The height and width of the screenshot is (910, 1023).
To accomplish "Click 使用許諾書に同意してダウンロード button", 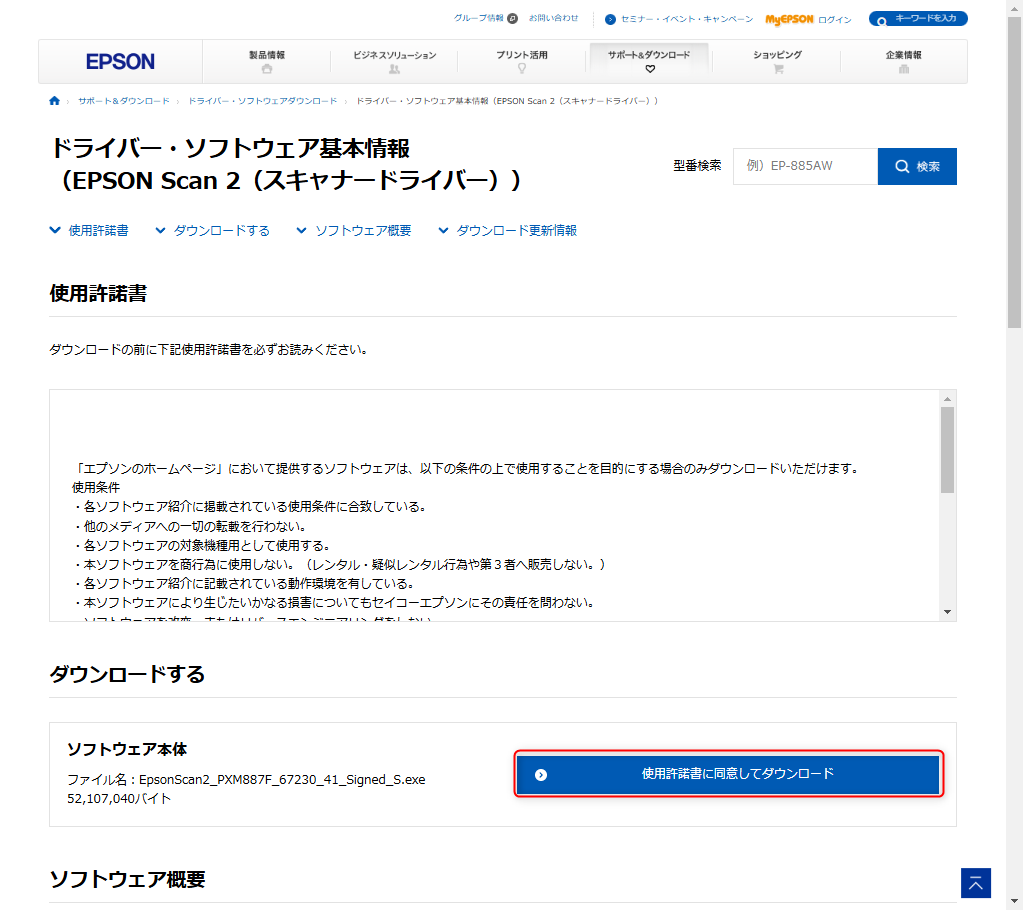I will (729, 774).
